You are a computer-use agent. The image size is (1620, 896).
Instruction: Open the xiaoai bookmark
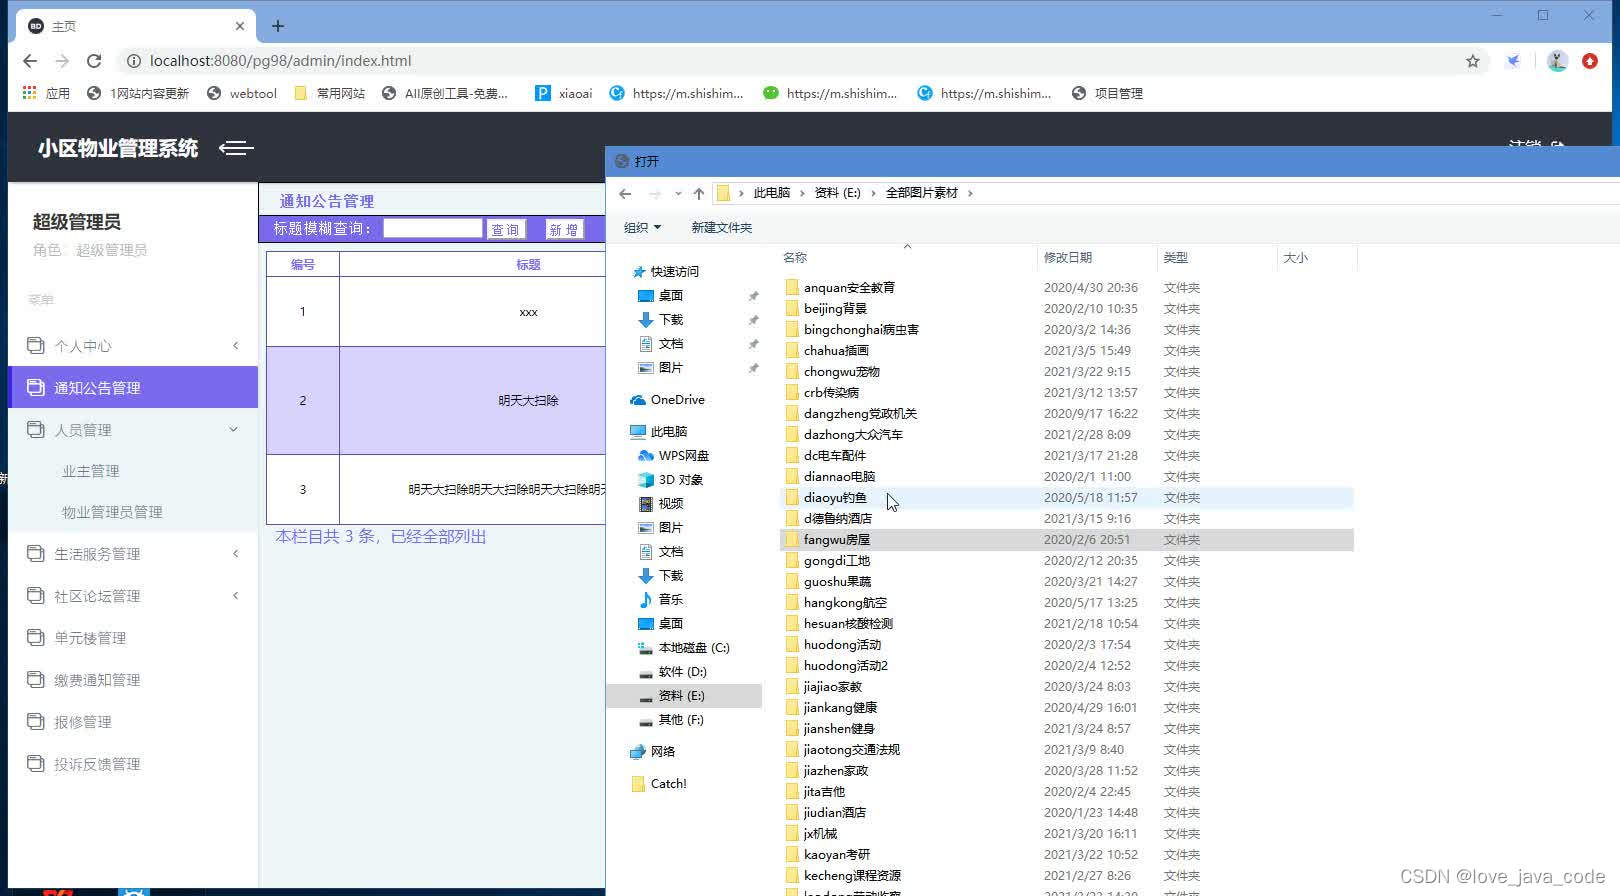[564, 93]
